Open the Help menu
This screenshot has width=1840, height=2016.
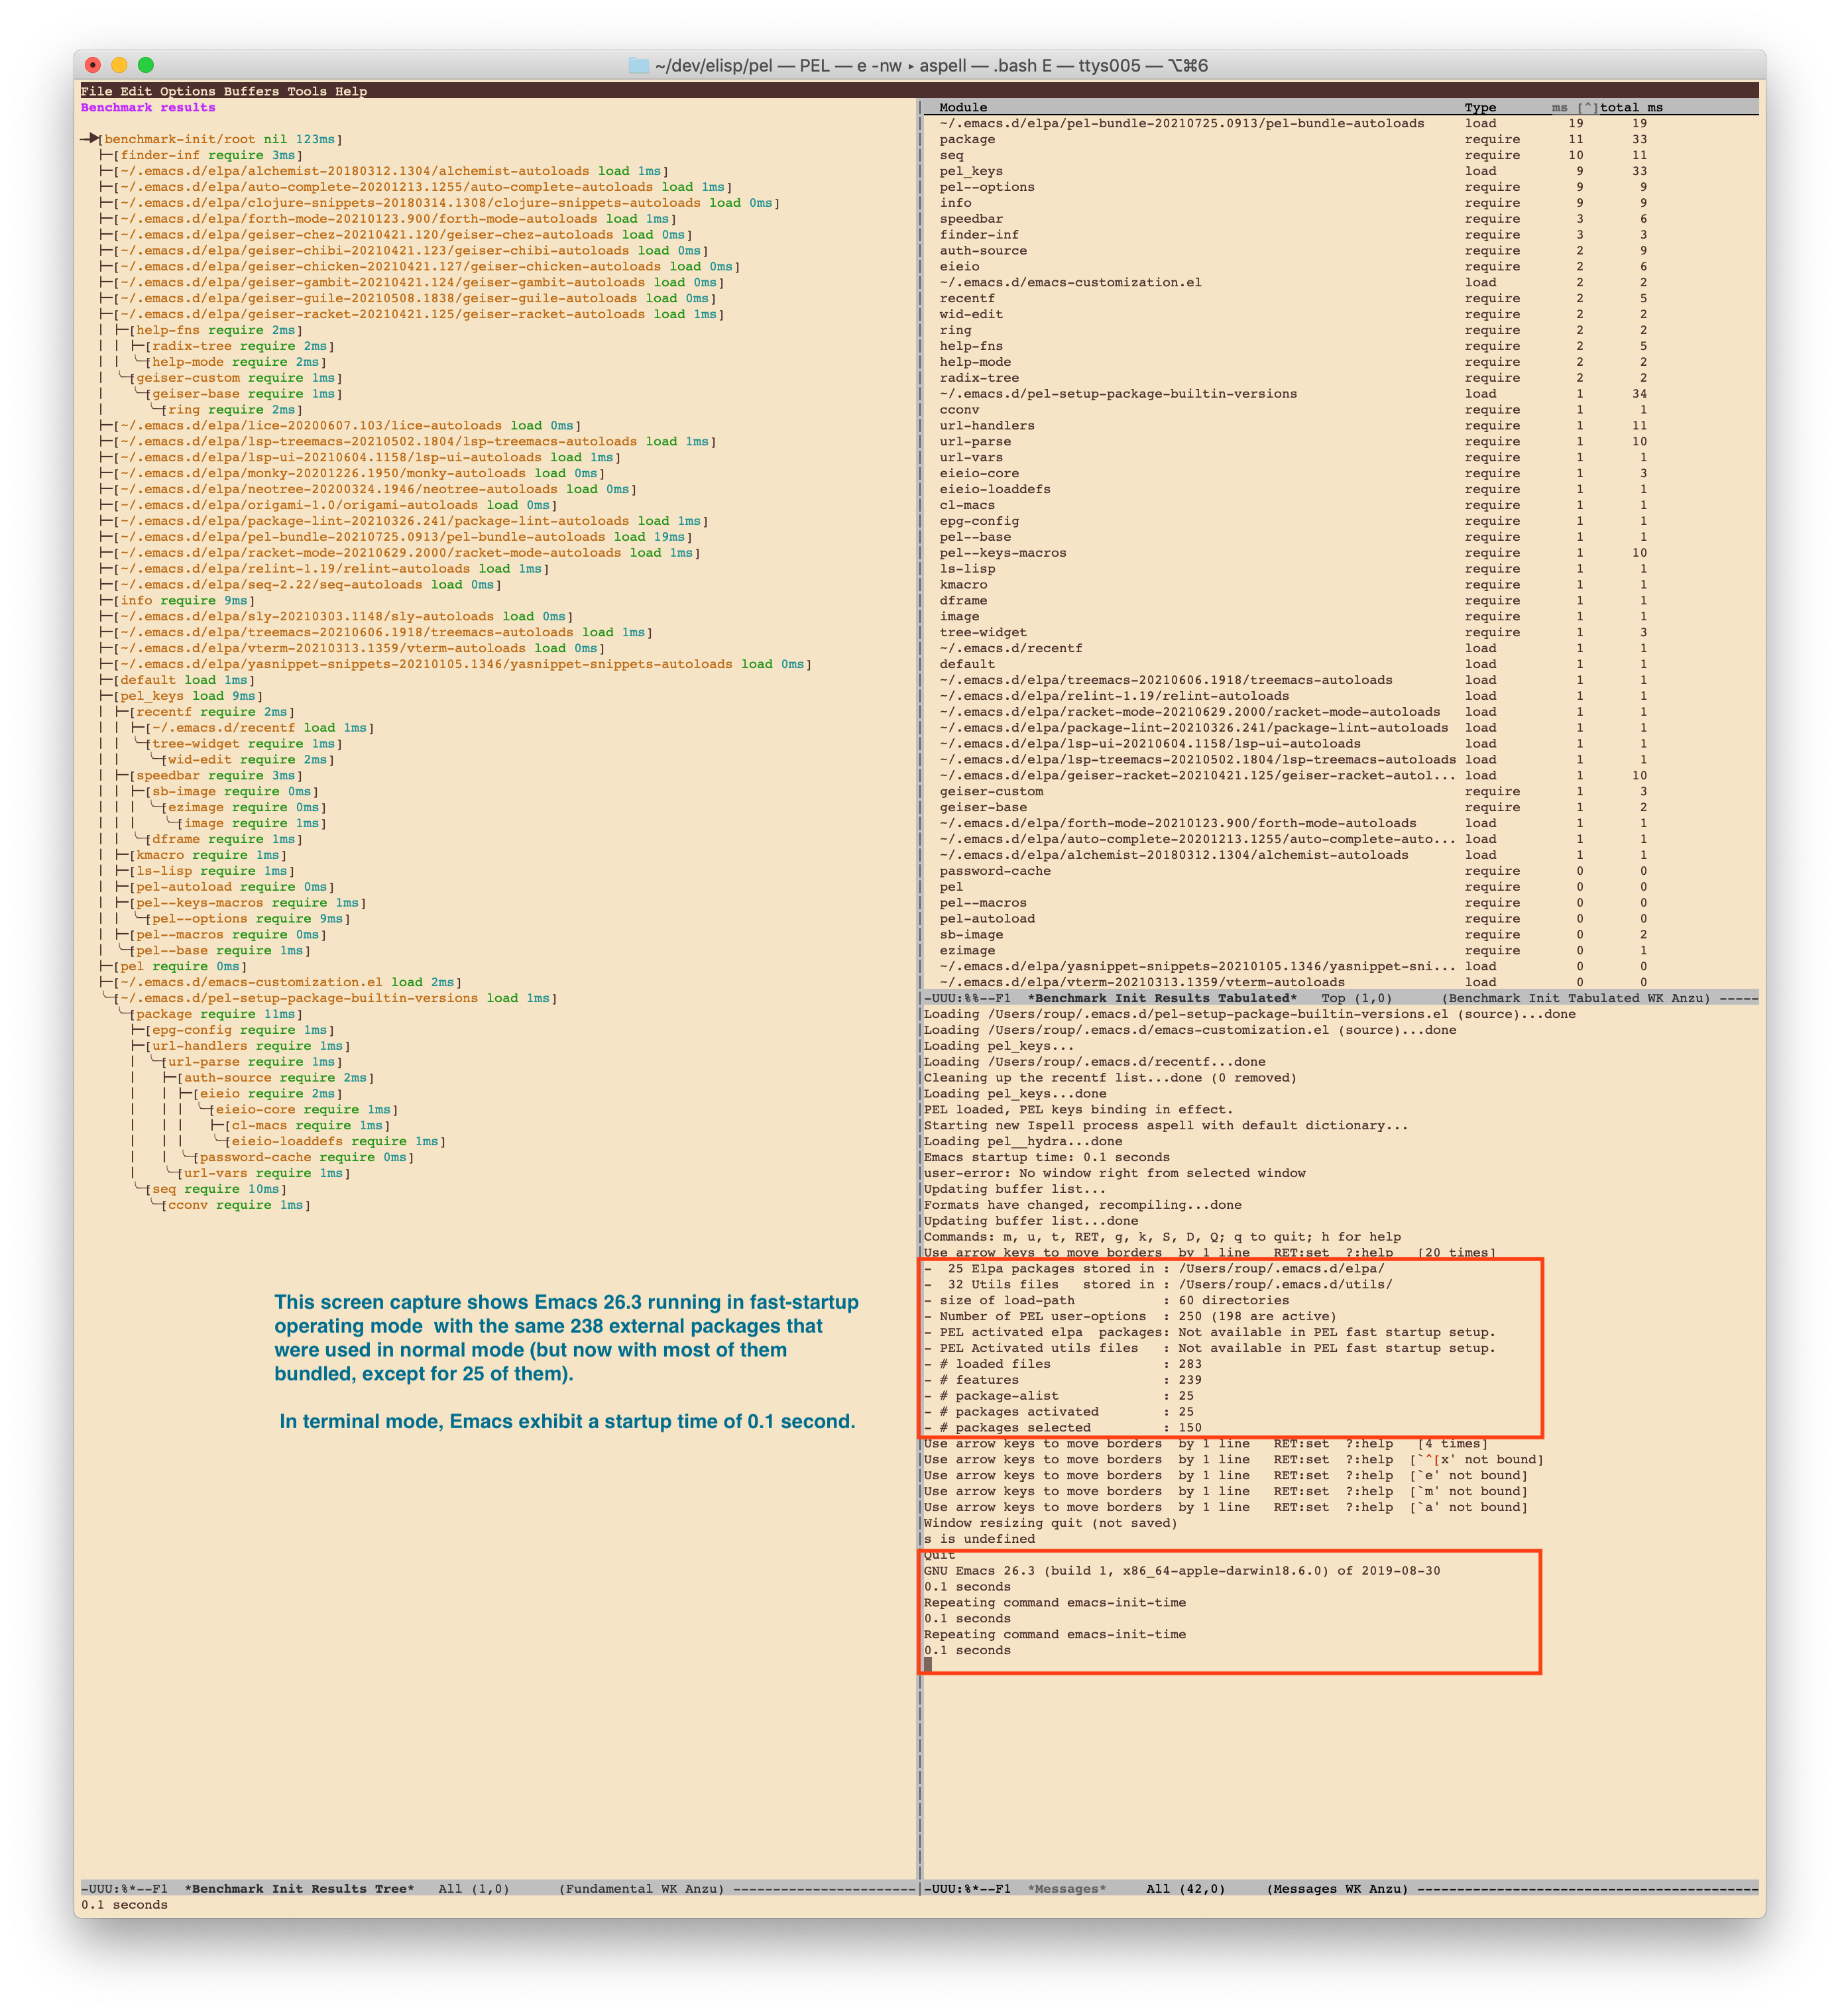click(351, 91)
